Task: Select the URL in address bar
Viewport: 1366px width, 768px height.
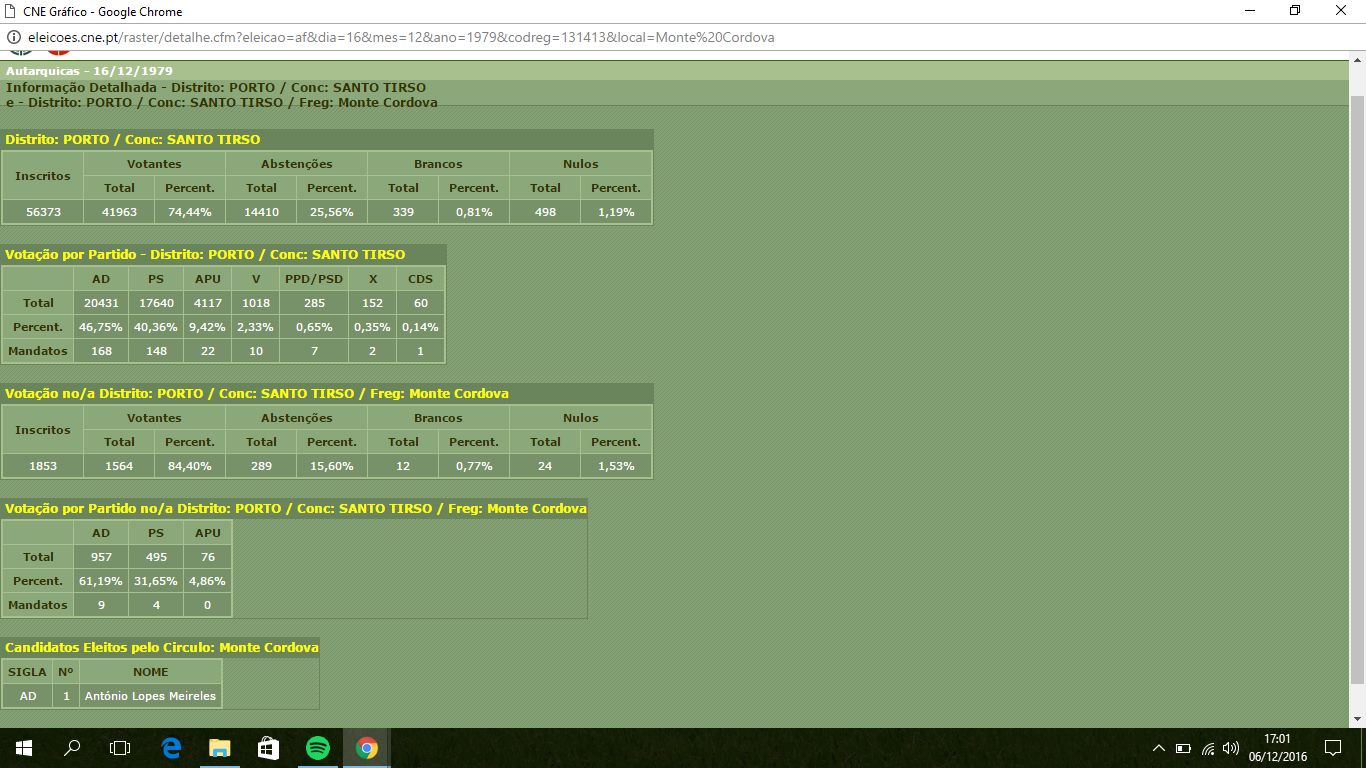Action: 401,37
